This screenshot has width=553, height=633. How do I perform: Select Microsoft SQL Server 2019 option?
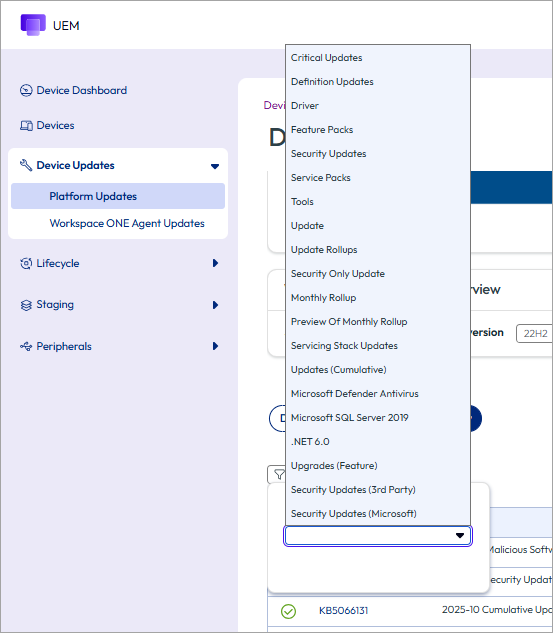(x=378, y=418)
